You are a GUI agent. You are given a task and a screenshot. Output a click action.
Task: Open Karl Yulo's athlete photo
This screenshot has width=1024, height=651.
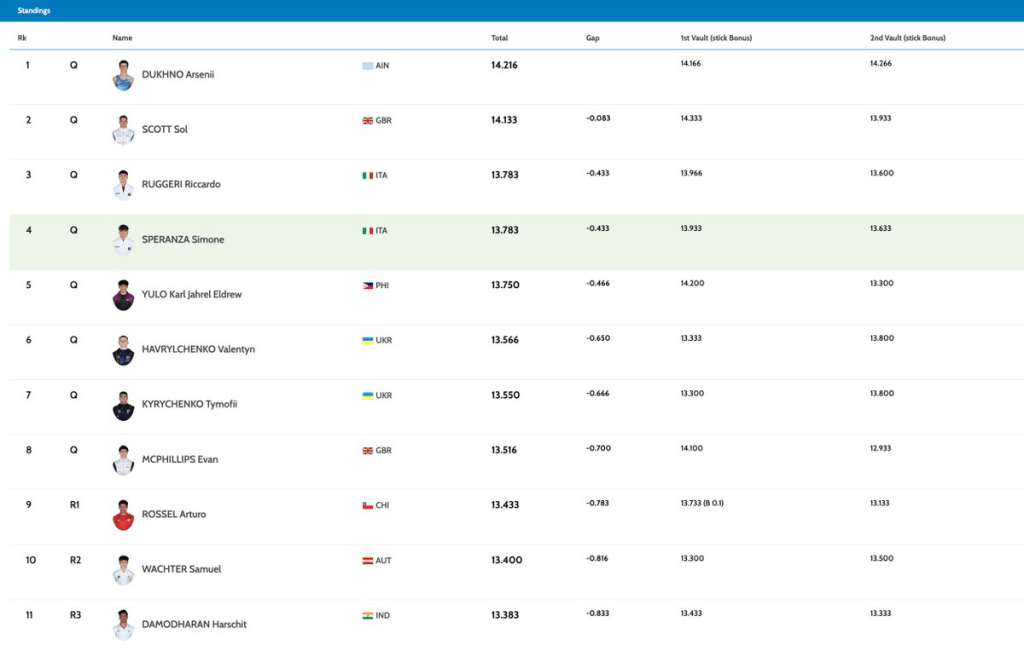click(x=123, y=296)
